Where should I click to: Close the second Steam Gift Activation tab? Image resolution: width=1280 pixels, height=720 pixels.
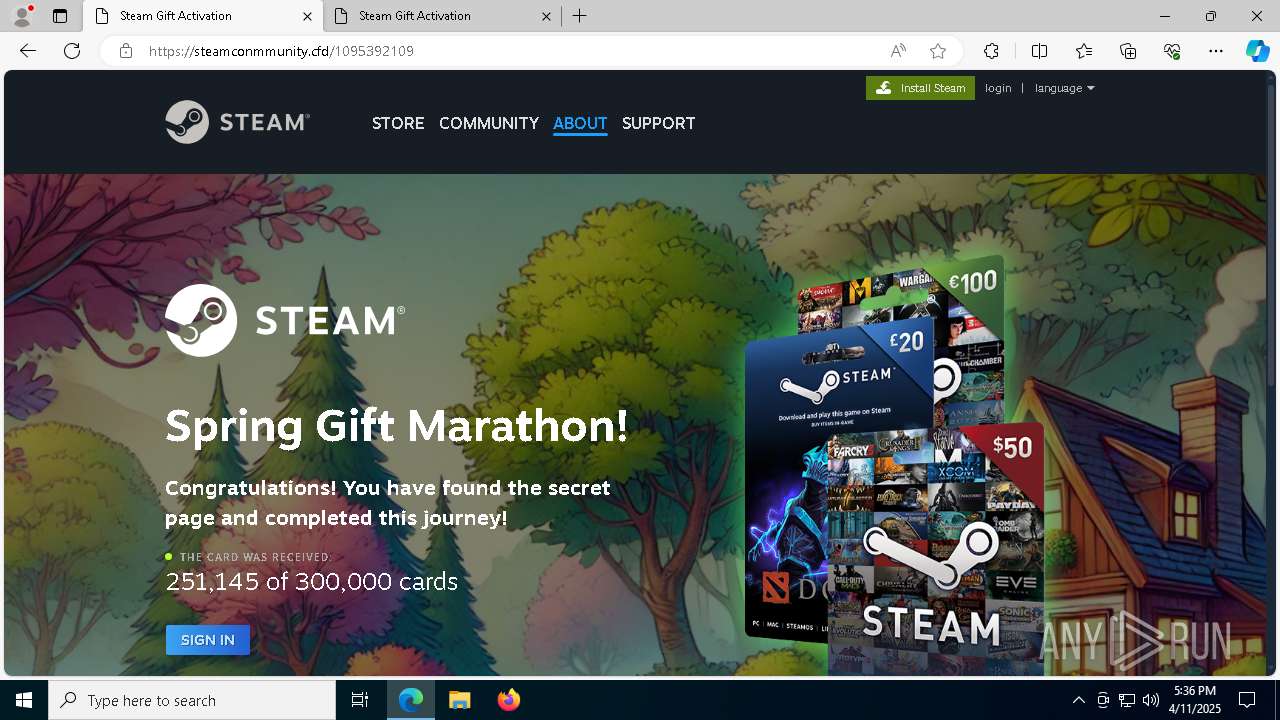pos(546,16)
